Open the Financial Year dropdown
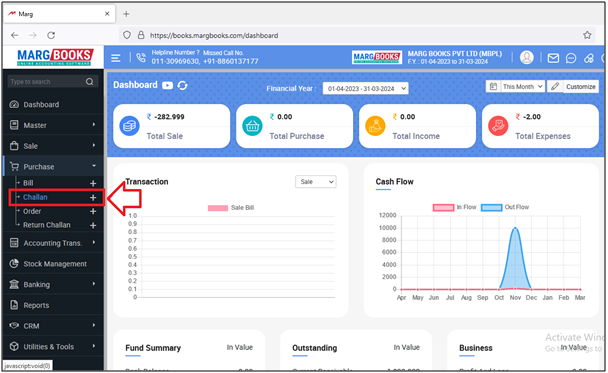This screenshot has width=608, height=373. click(x=365, y=88)
